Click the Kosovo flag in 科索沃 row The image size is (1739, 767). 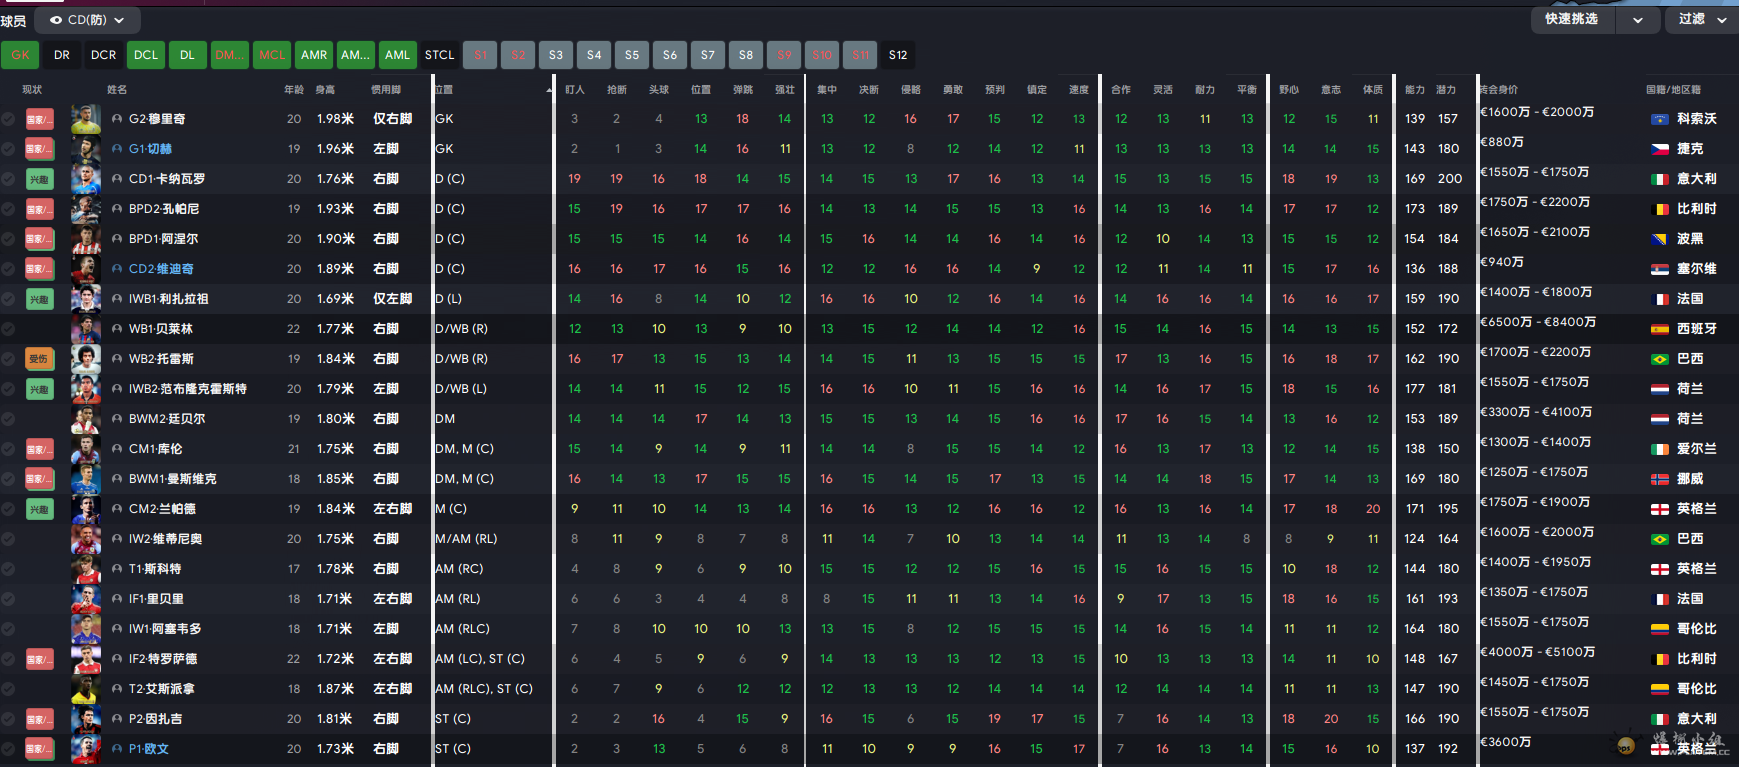pyautogui.click(x=1660, y=119)
